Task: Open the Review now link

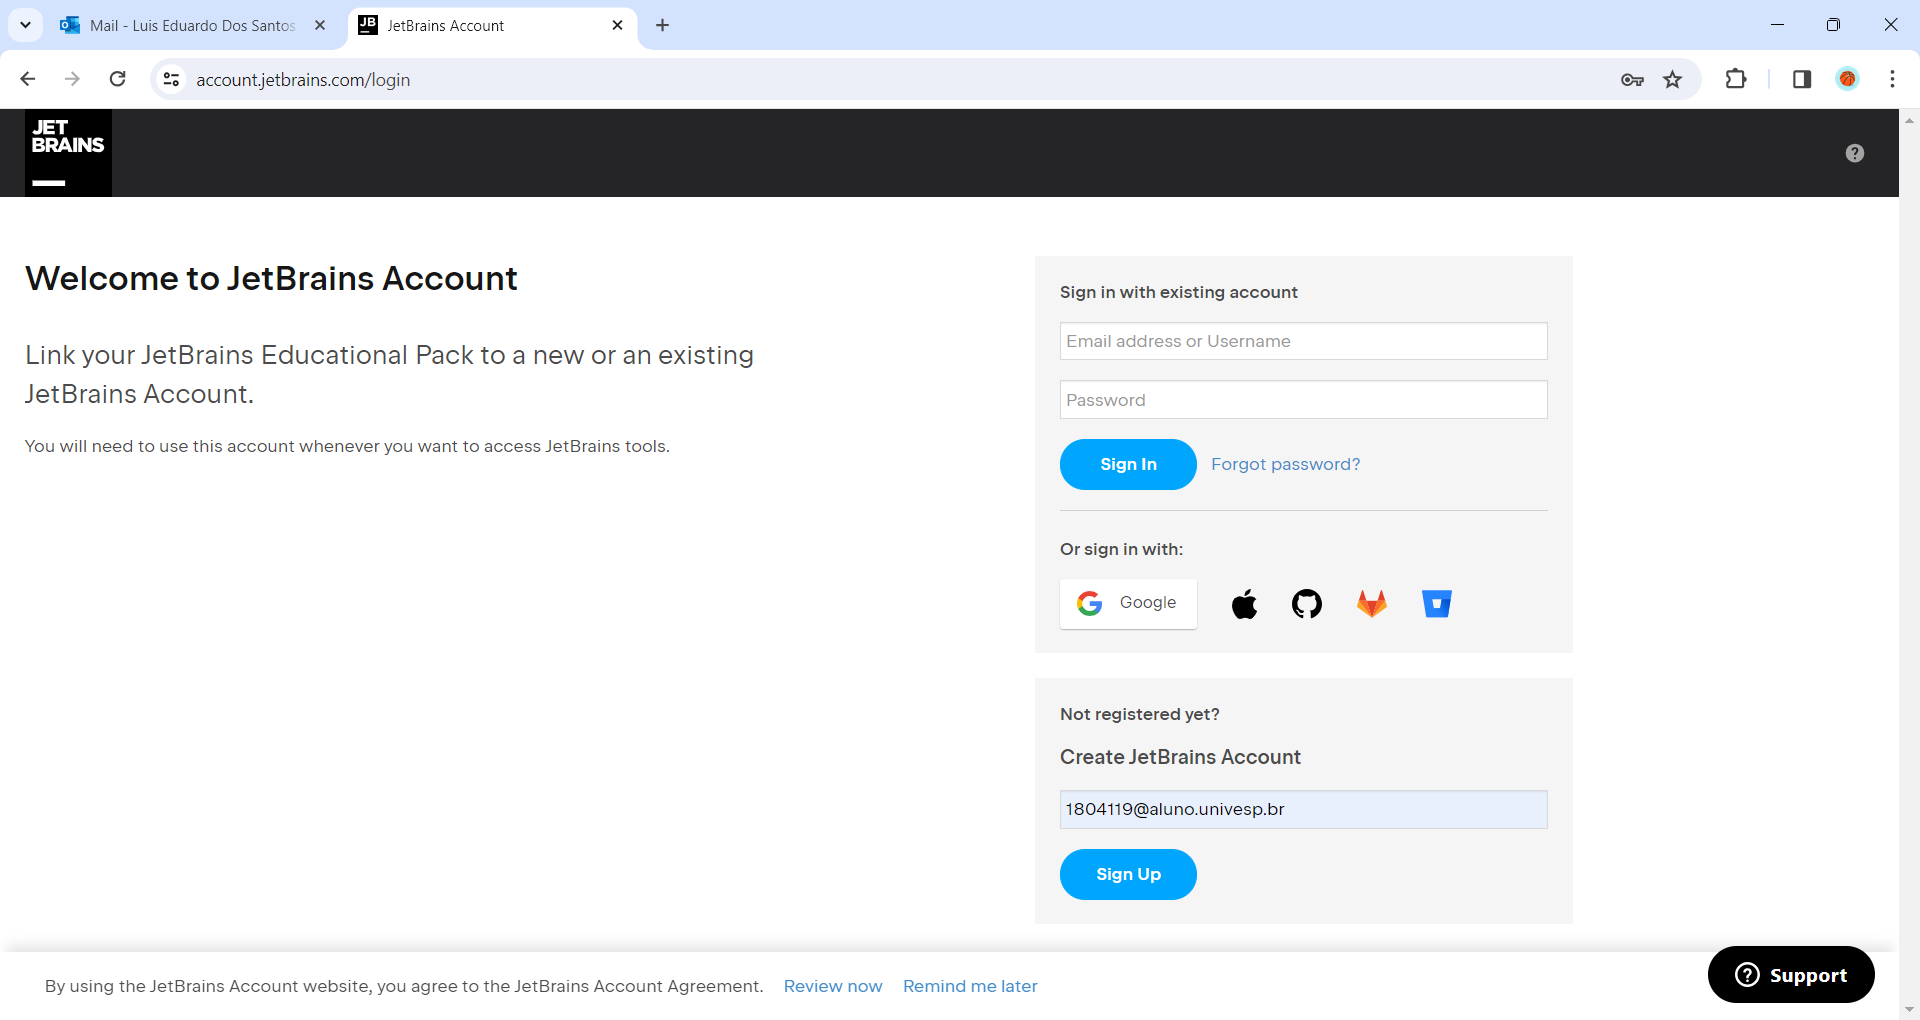Action: pyautogui.click(x=833, y=986)
